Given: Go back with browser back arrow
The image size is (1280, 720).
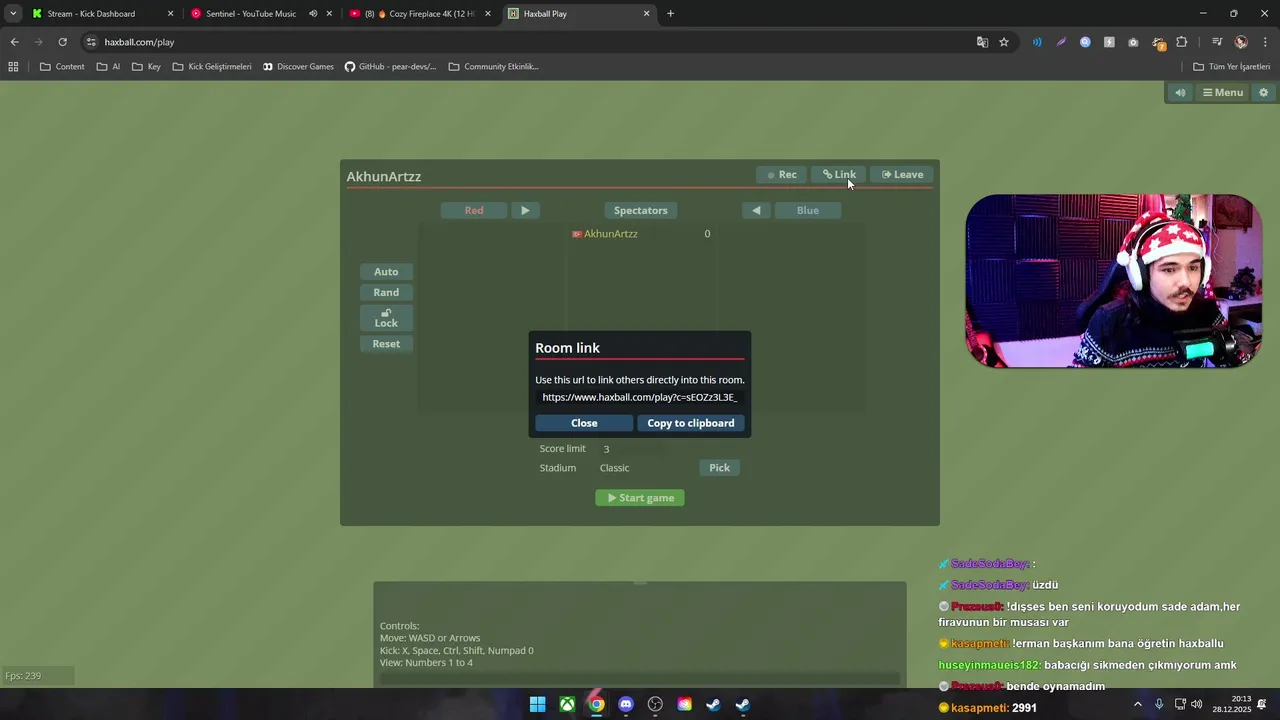Looking at the screenshot, I should click(x=14, y=42).
